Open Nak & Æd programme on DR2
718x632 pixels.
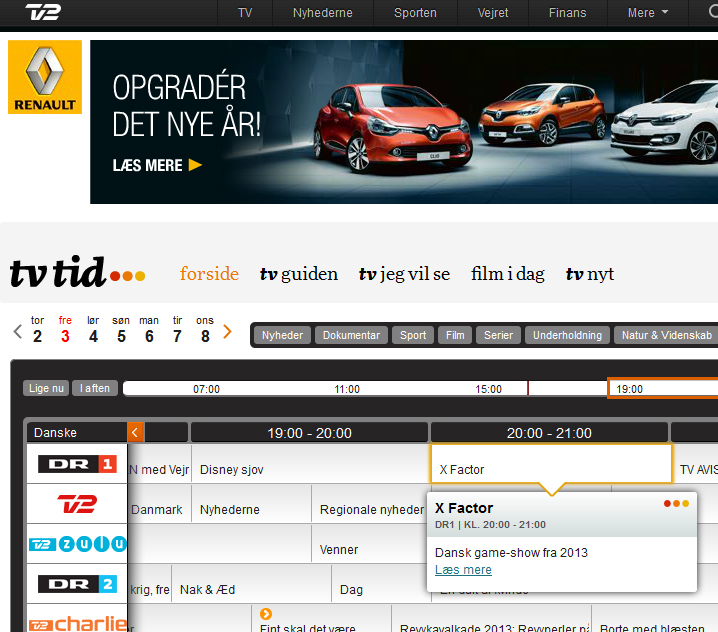251,584
